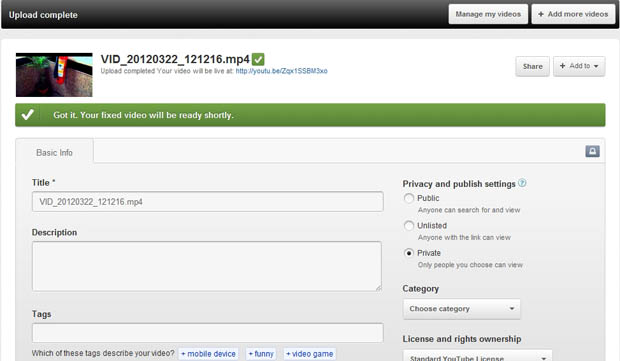The height and width of the screenshot is (361, 620).
Task: Add the suggested tag funny
Action: tap(261, 354)
